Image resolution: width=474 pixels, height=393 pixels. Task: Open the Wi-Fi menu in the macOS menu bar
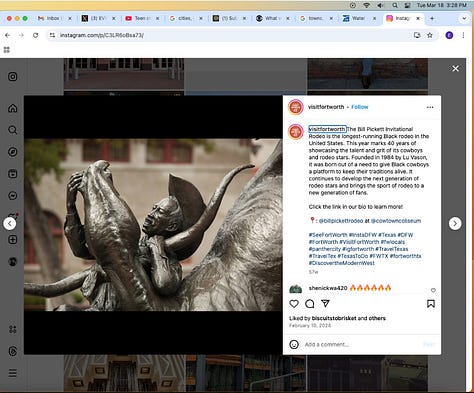tap(367, 5)
